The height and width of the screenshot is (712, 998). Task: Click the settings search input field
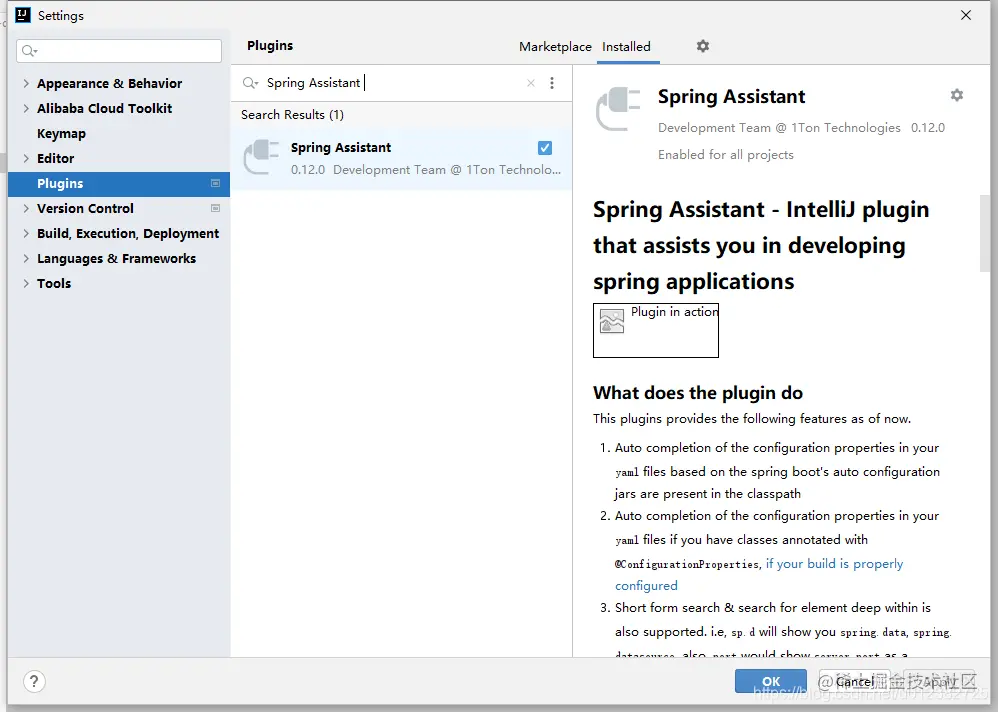(x=119, y=51)
